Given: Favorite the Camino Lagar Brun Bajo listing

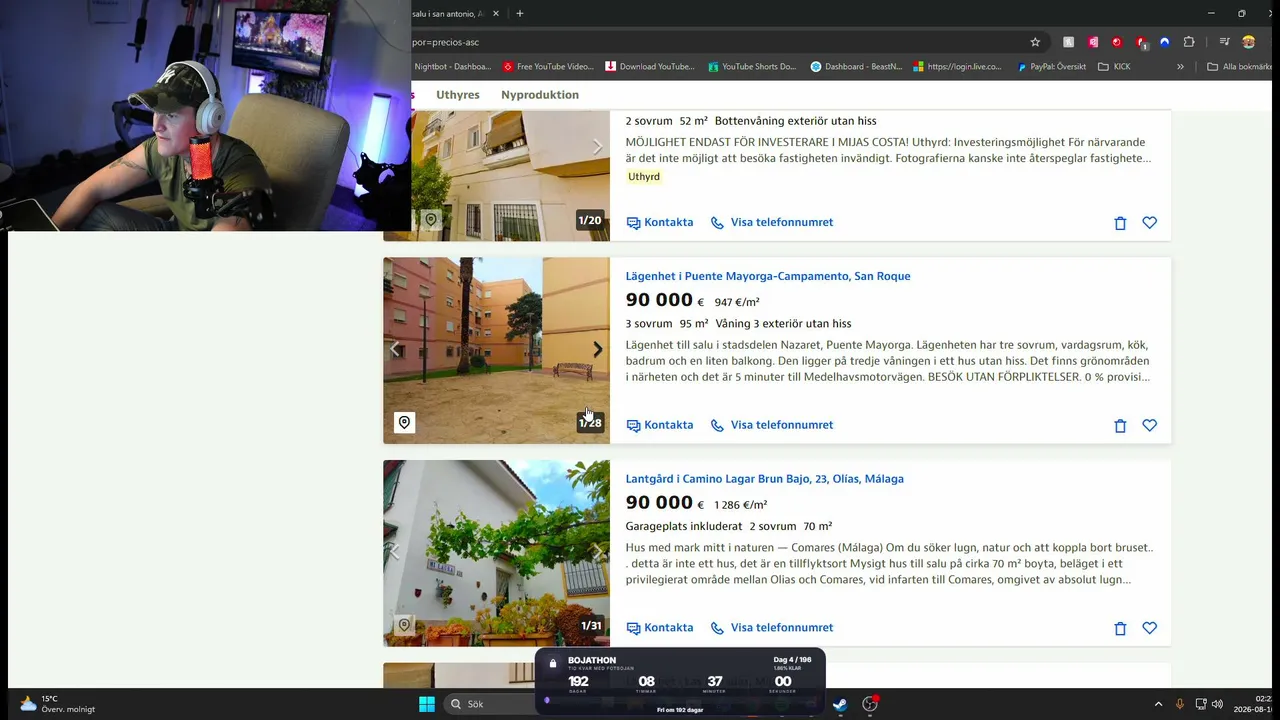Looking at the screenshot, I should (x=1149, y=628).
